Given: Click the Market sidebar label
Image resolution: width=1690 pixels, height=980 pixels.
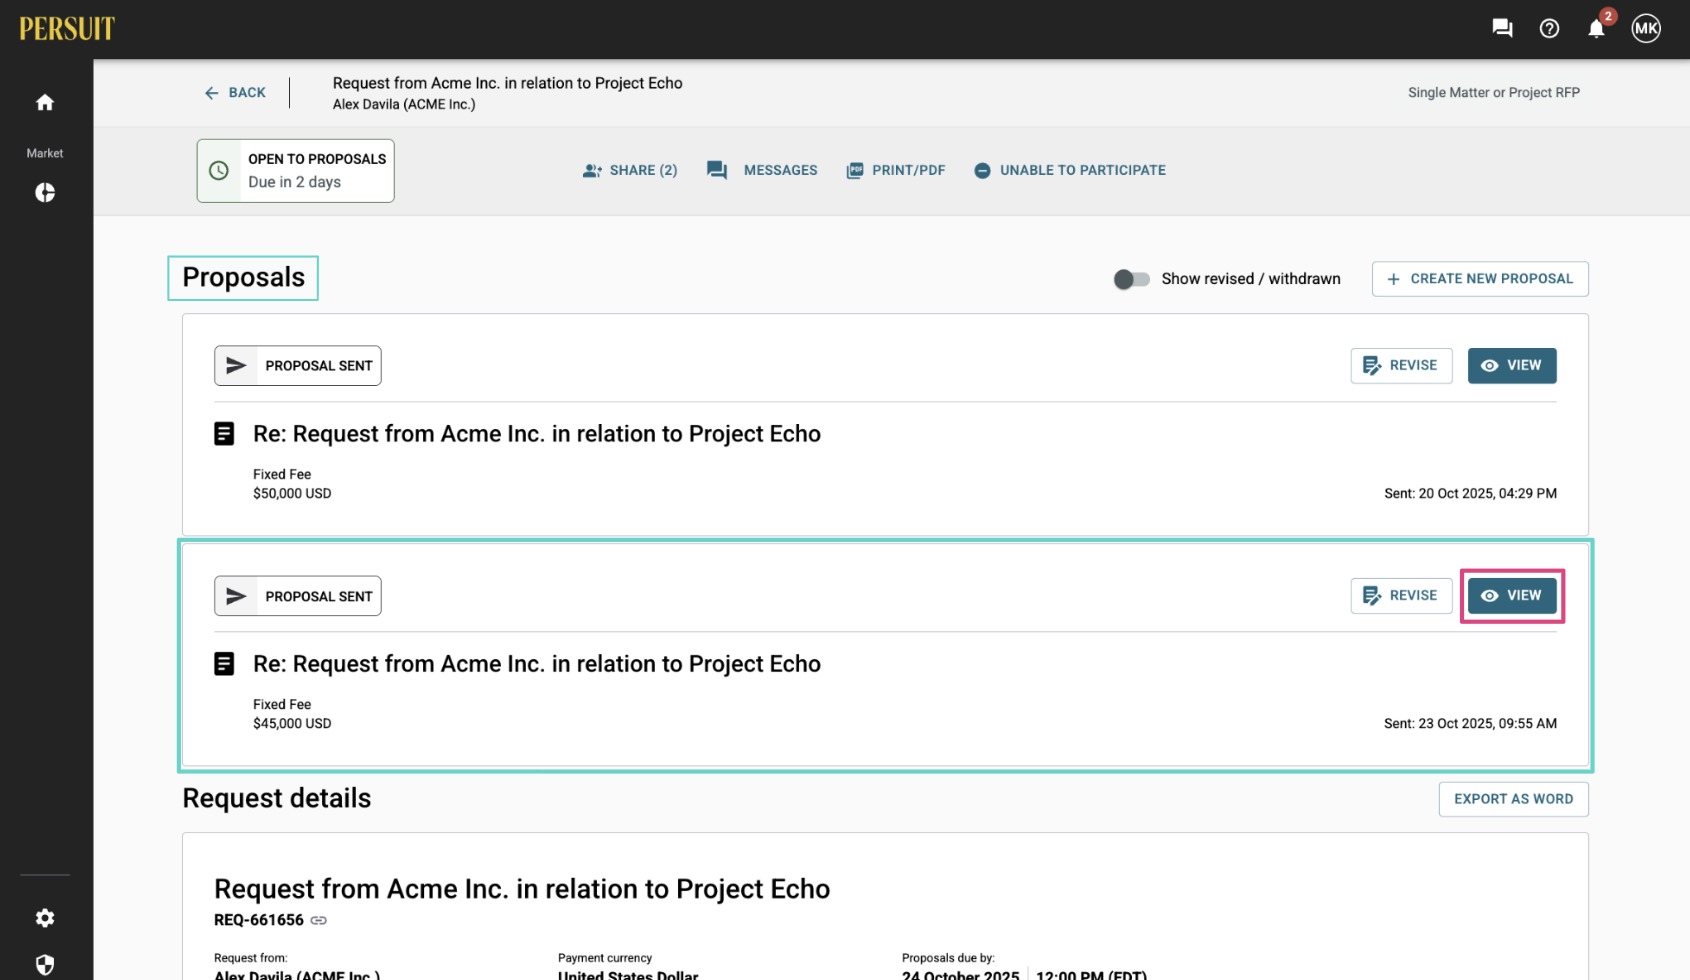Looking at the screenshot, I should pos(45,153).
